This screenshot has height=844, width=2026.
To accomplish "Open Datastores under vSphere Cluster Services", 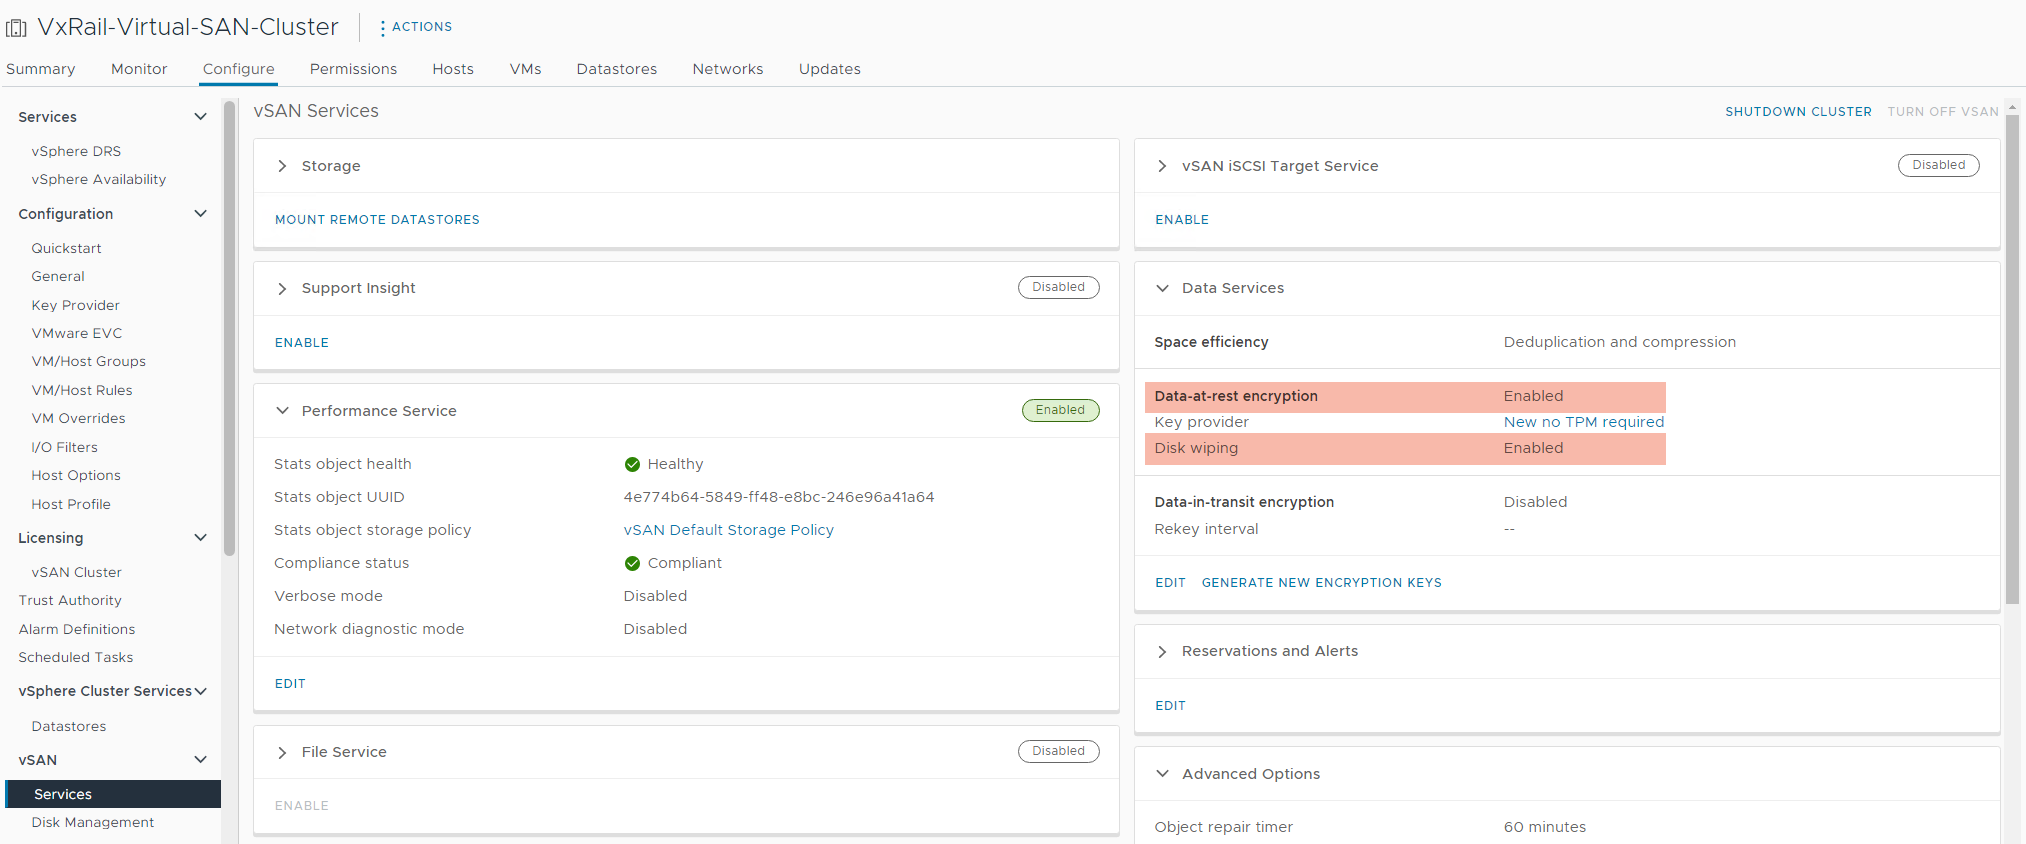I will pos(69,727).
